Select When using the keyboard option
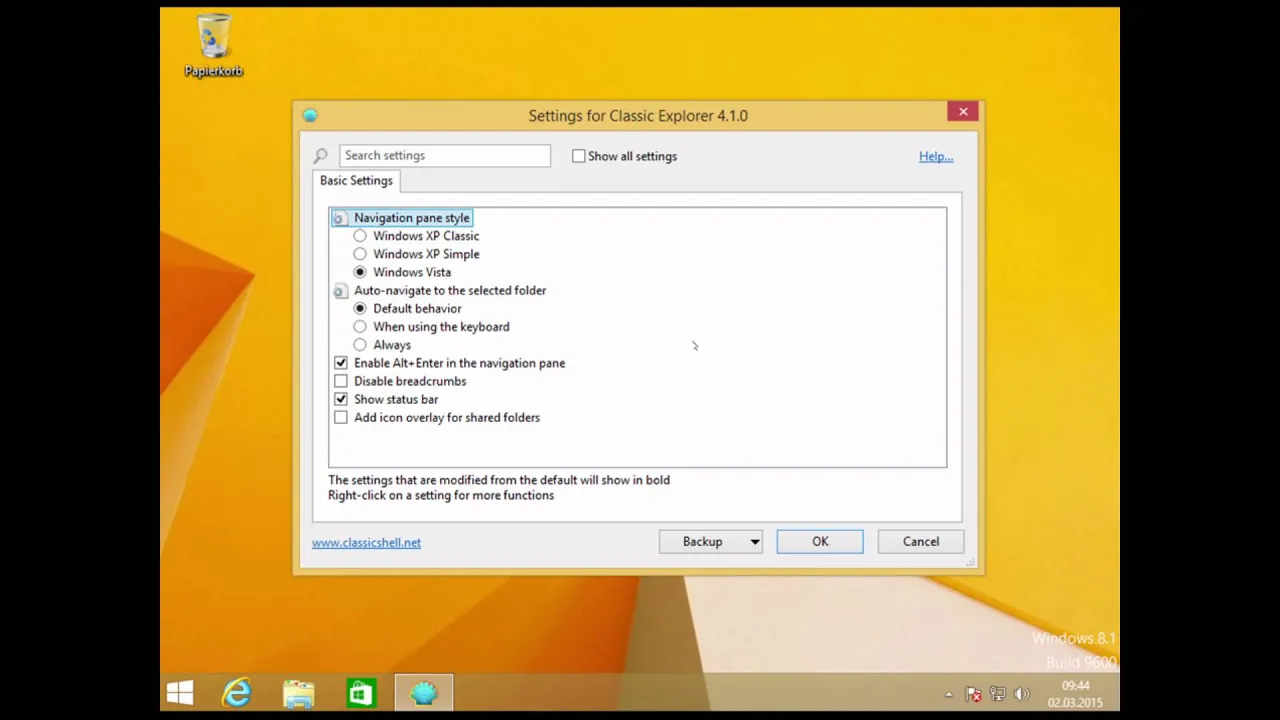 click(360, 327)
